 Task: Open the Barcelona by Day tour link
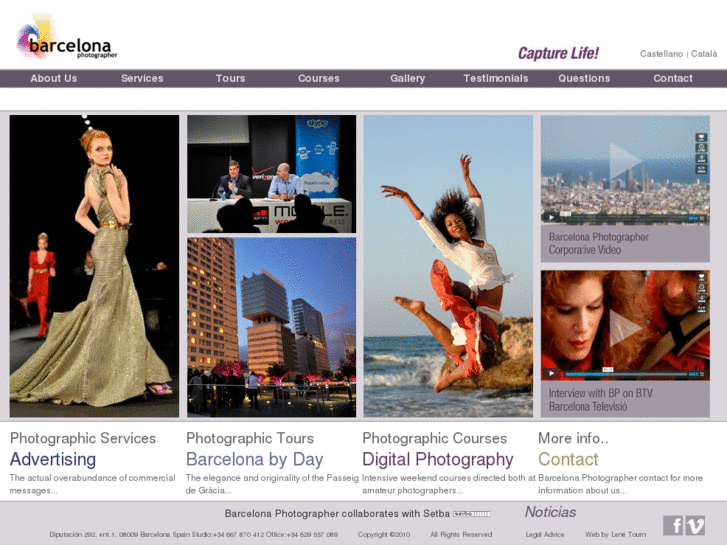point(255,459)
